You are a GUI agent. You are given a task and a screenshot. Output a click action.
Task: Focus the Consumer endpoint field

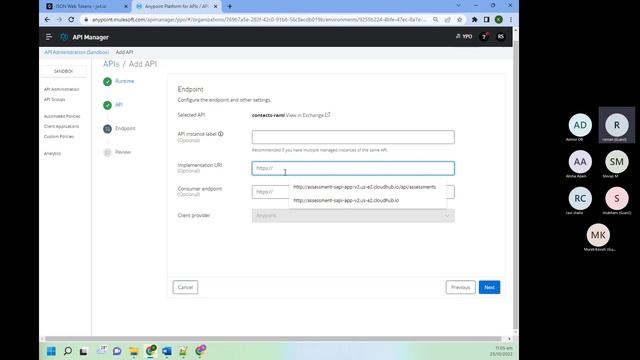[353, 192]
